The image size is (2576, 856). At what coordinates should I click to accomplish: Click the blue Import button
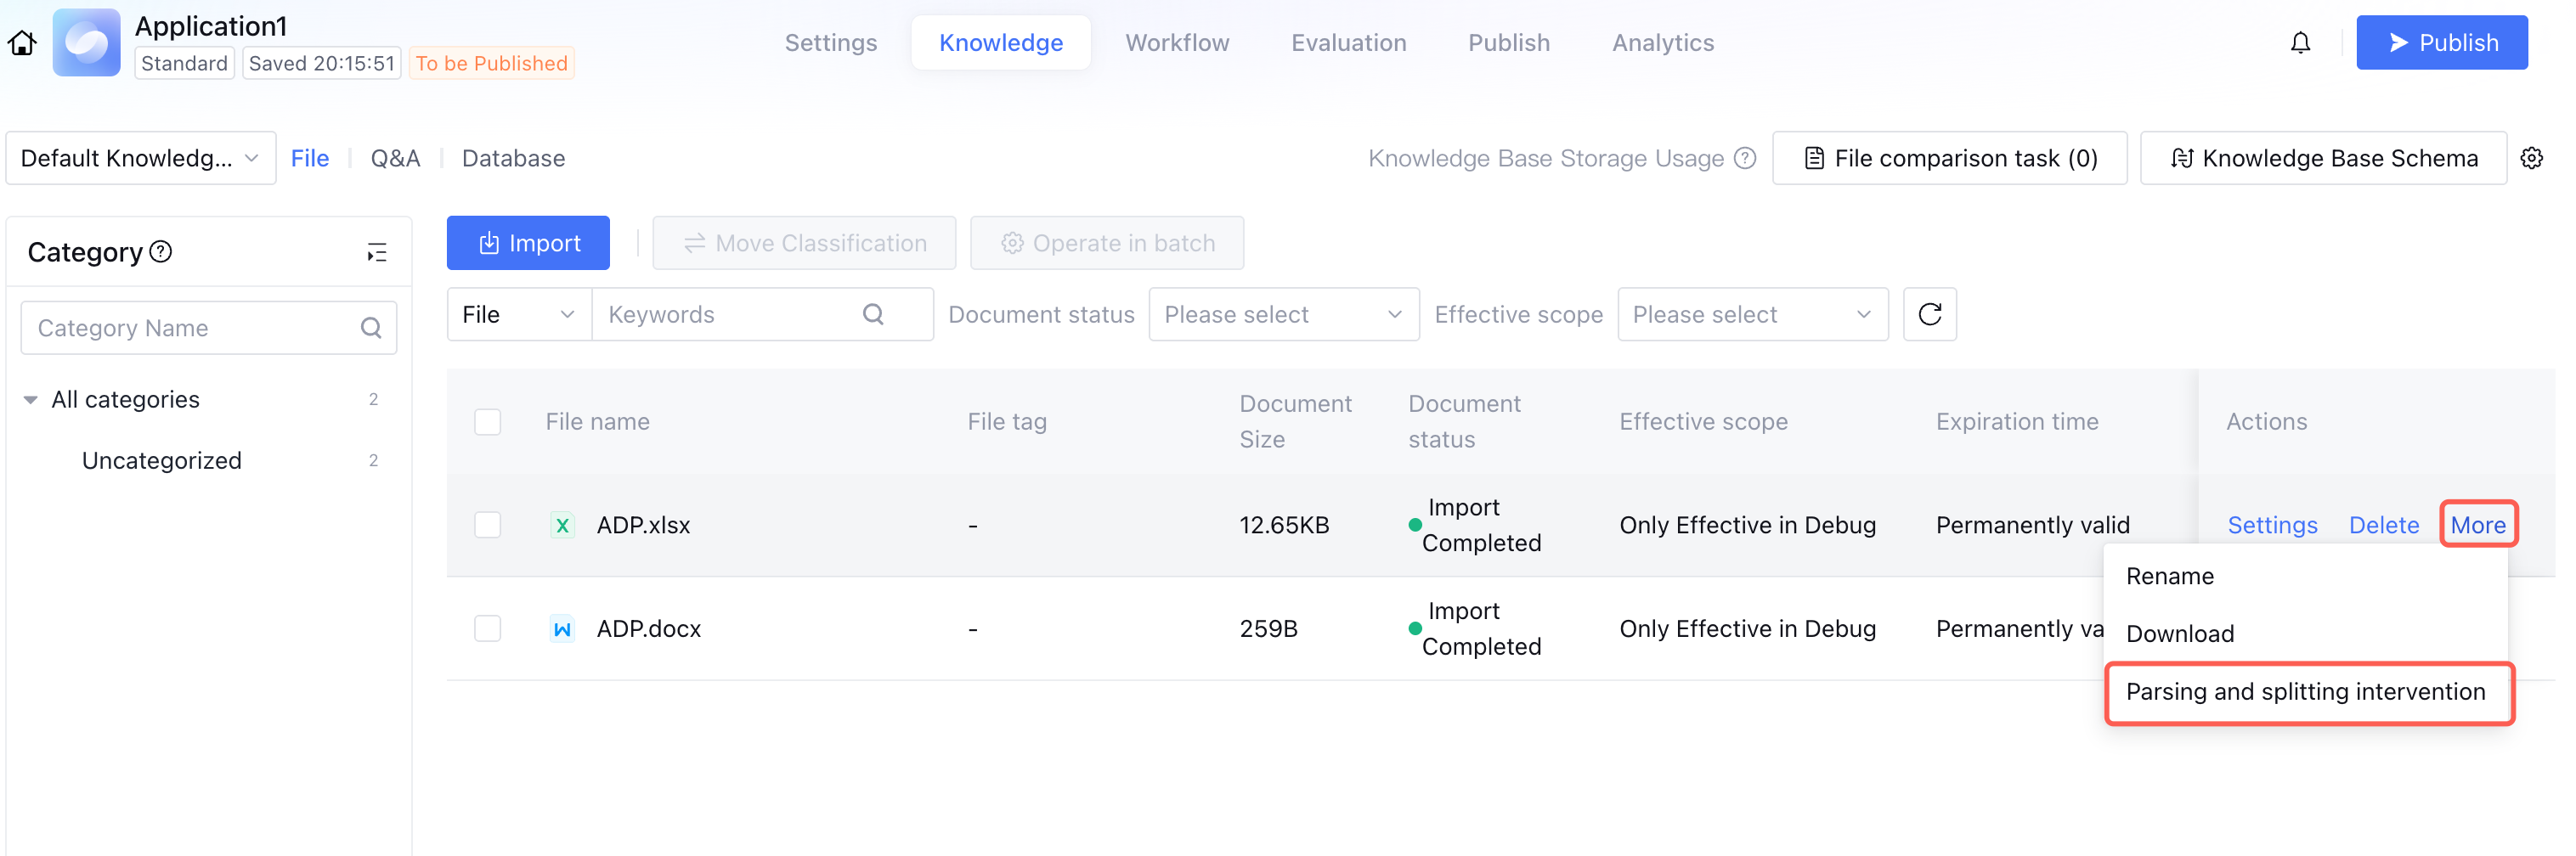pos(528,243)
